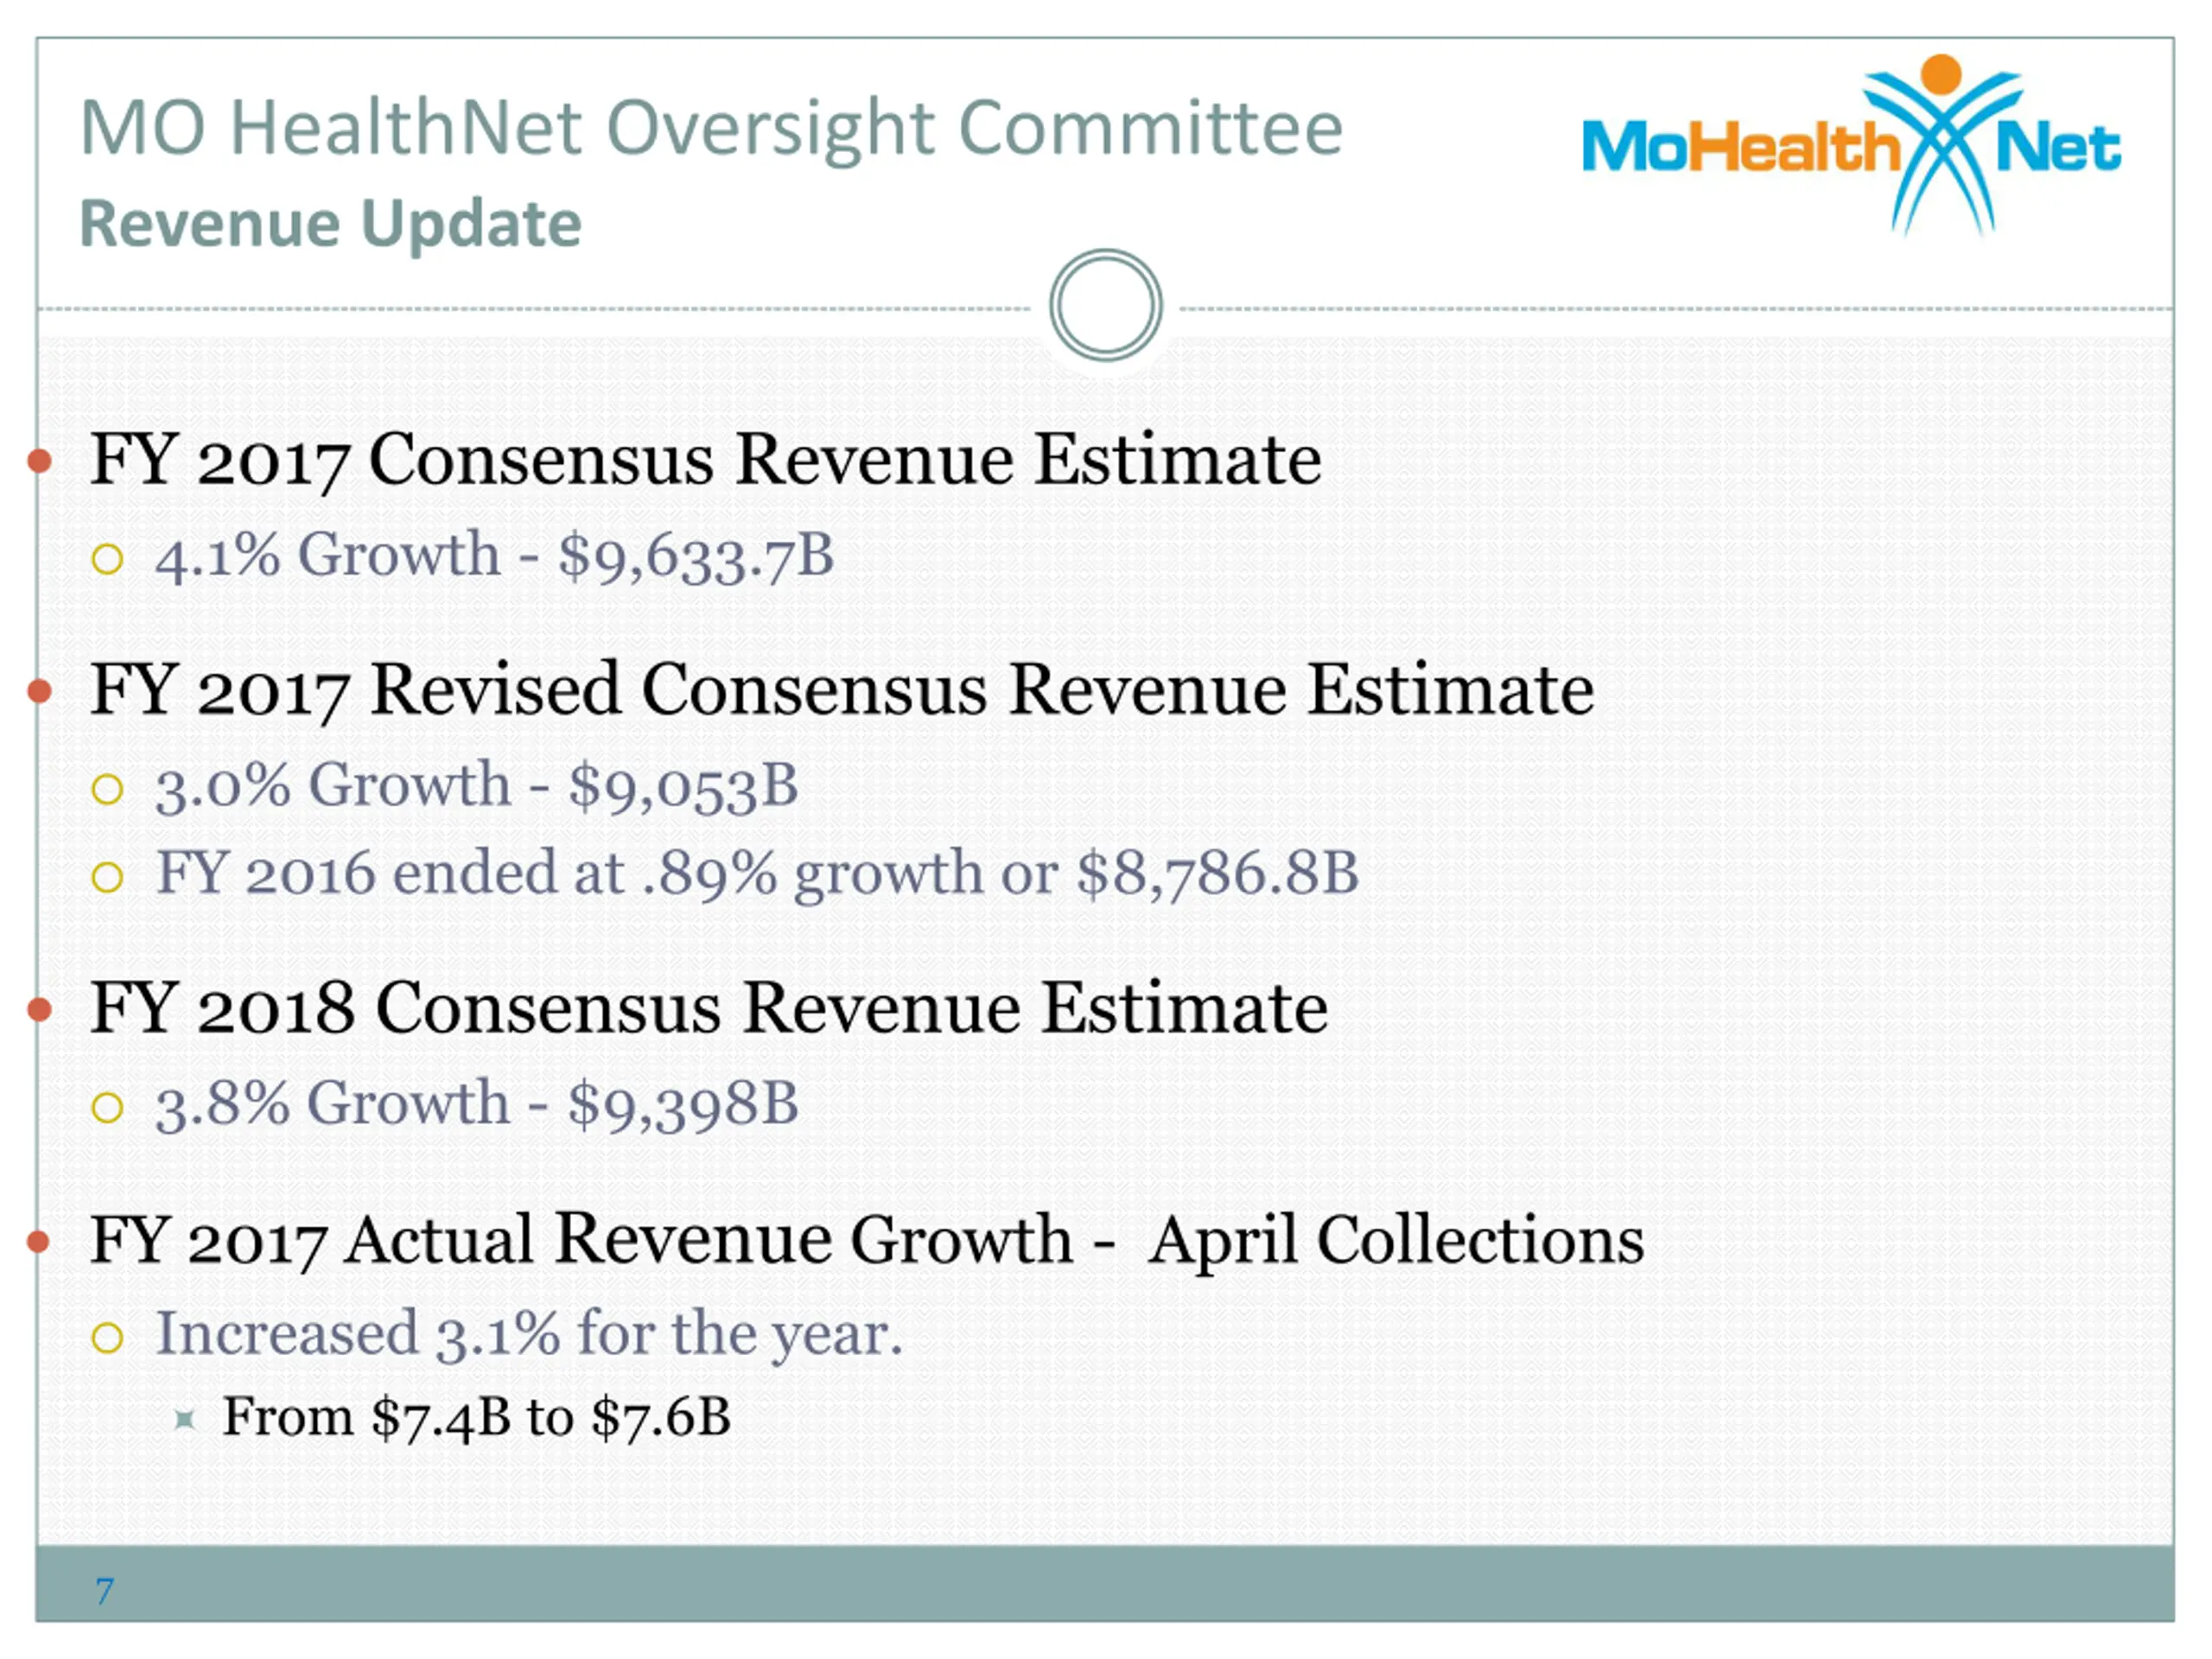Click yellow circle bullet beside Increased 3.1%
The height and width of the screenshot is (1659, 2212).
[x=107, y=1338]
